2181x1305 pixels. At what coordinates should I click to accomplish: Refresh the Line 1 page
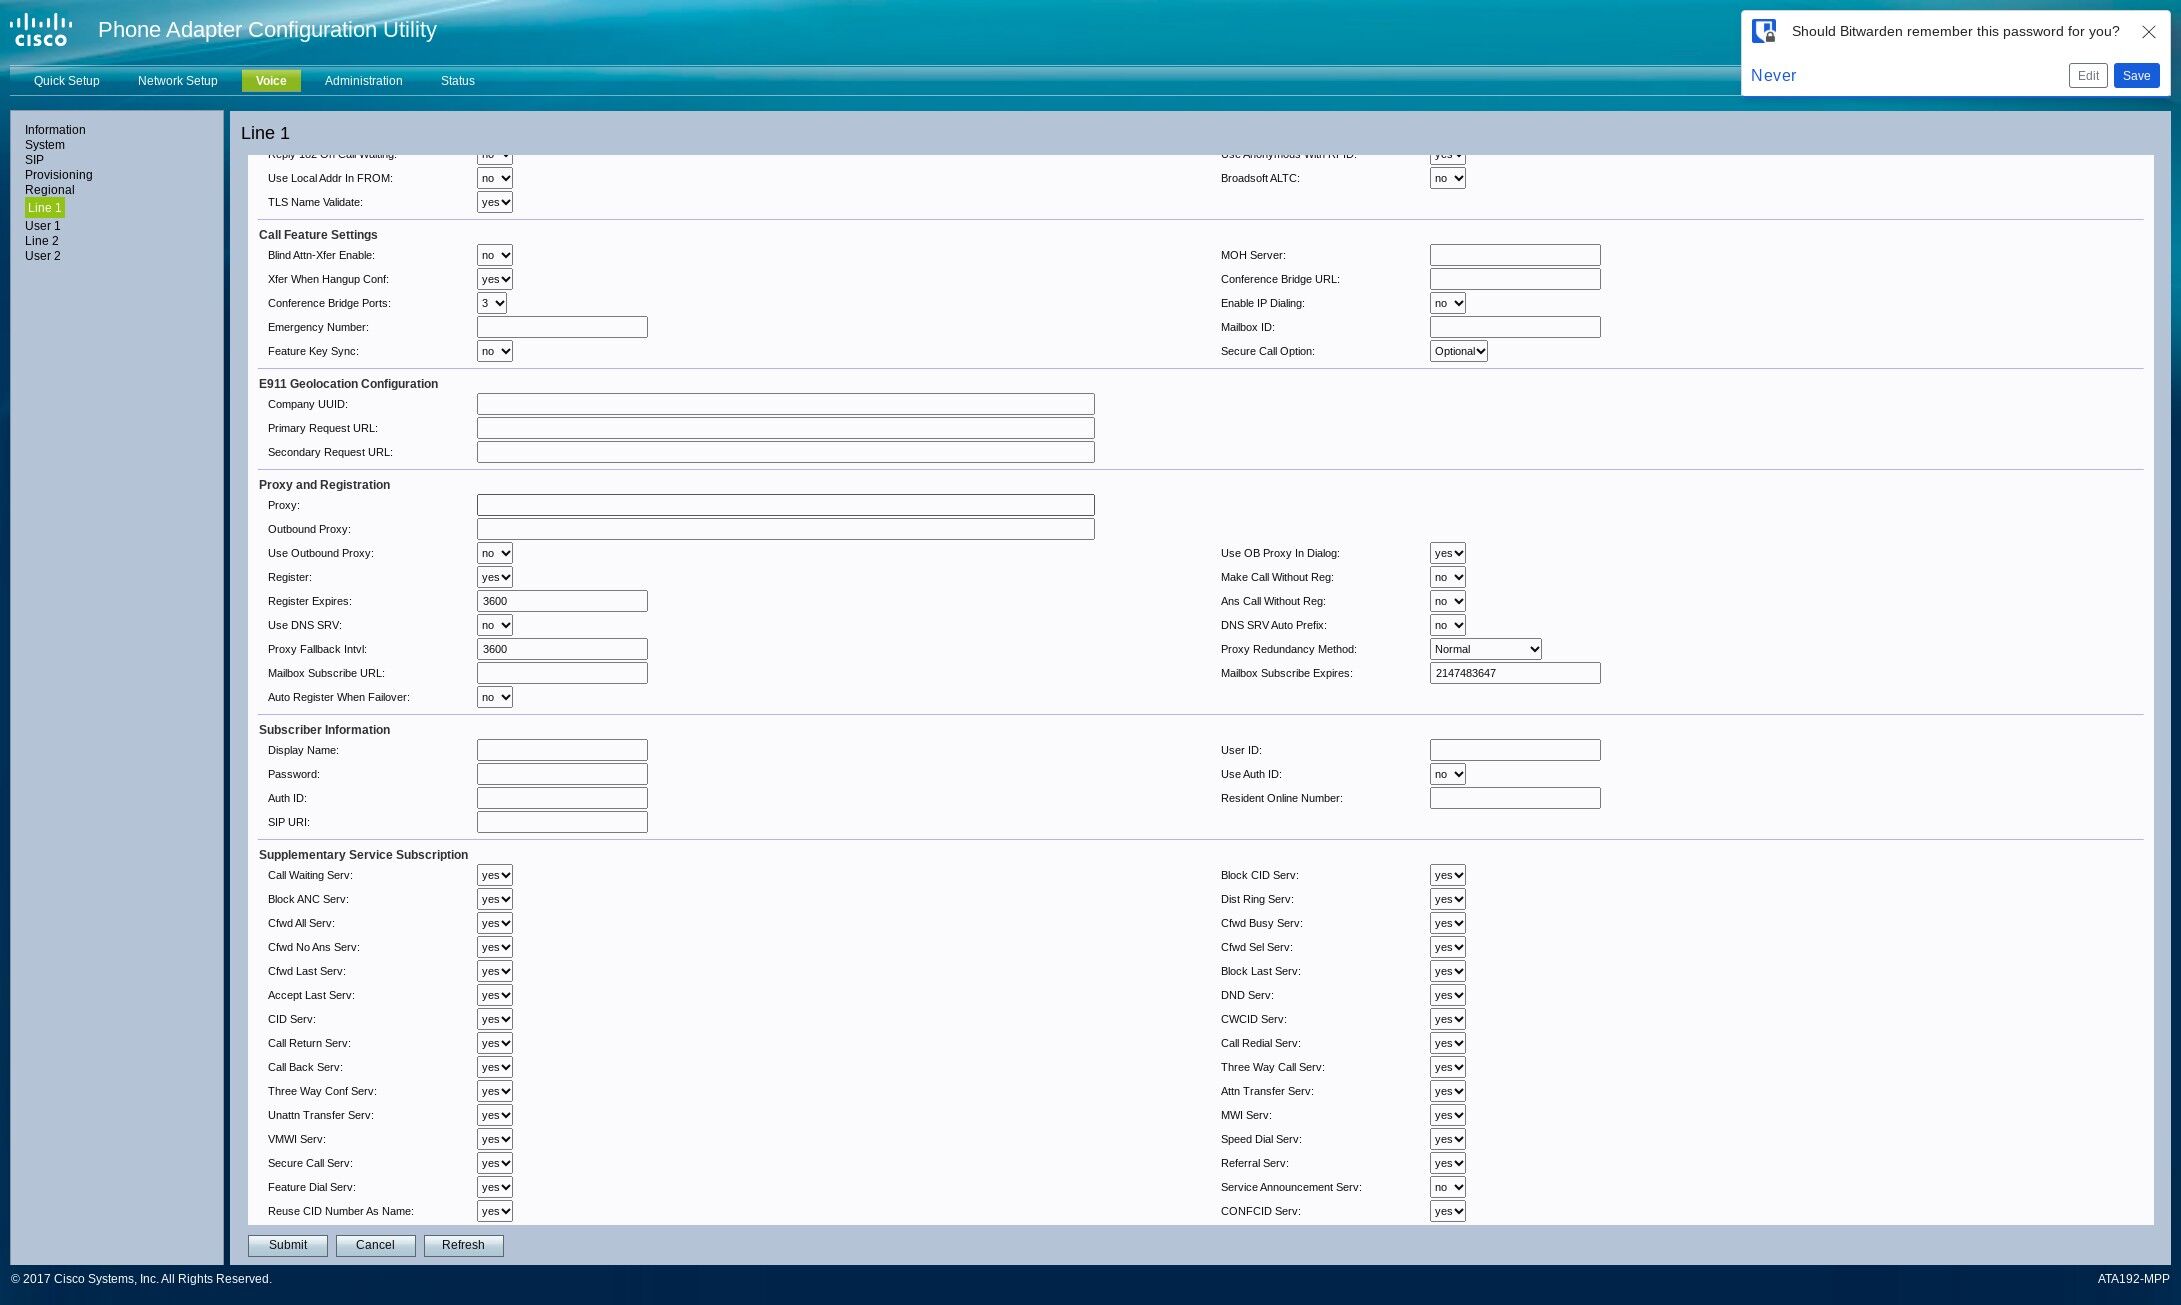coord(463,1246)
